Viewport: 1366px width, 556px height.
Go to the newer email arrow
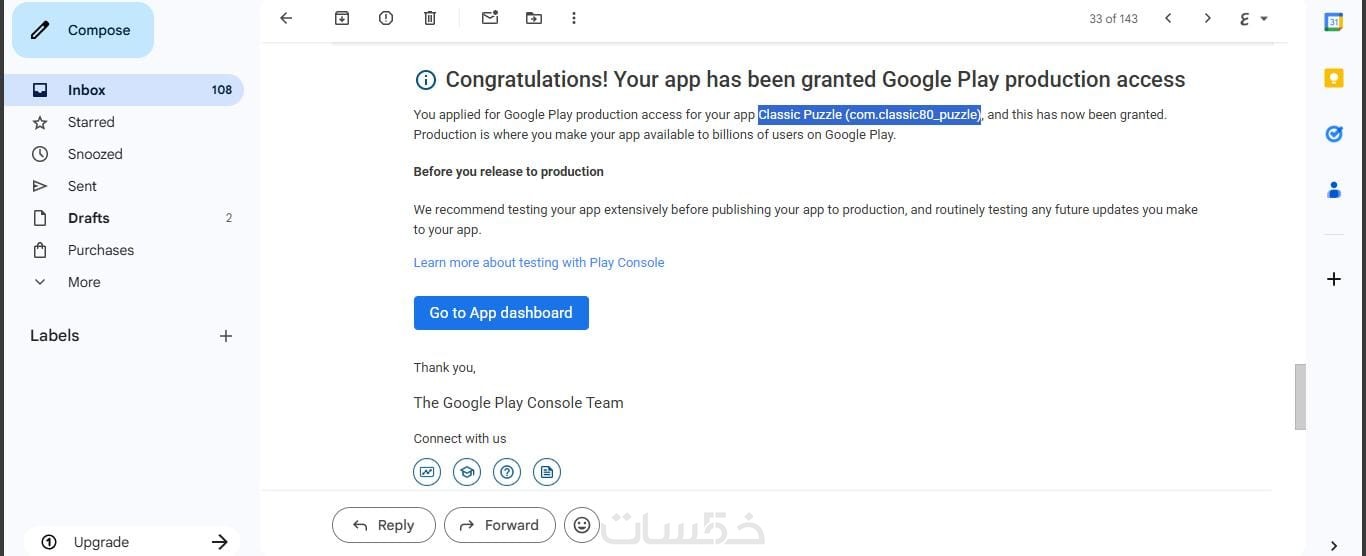1168,18
